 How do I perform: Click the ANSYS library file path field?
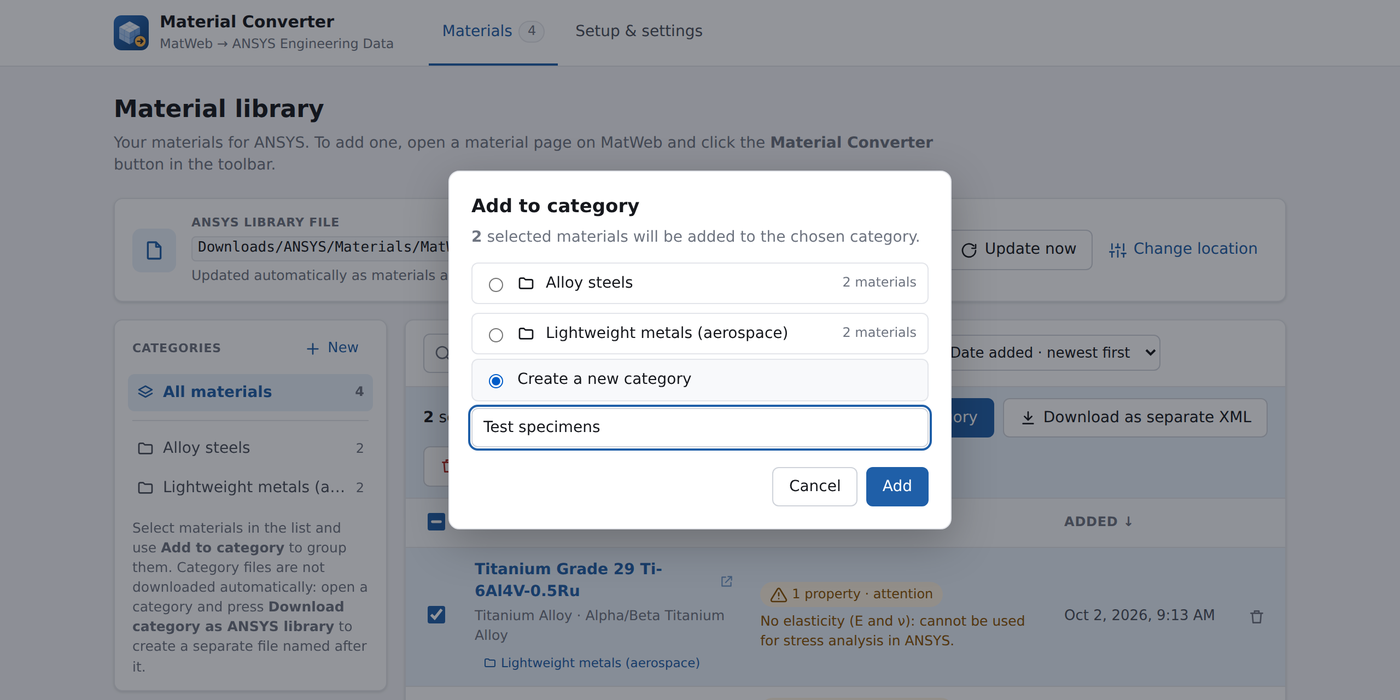[320, 247]
